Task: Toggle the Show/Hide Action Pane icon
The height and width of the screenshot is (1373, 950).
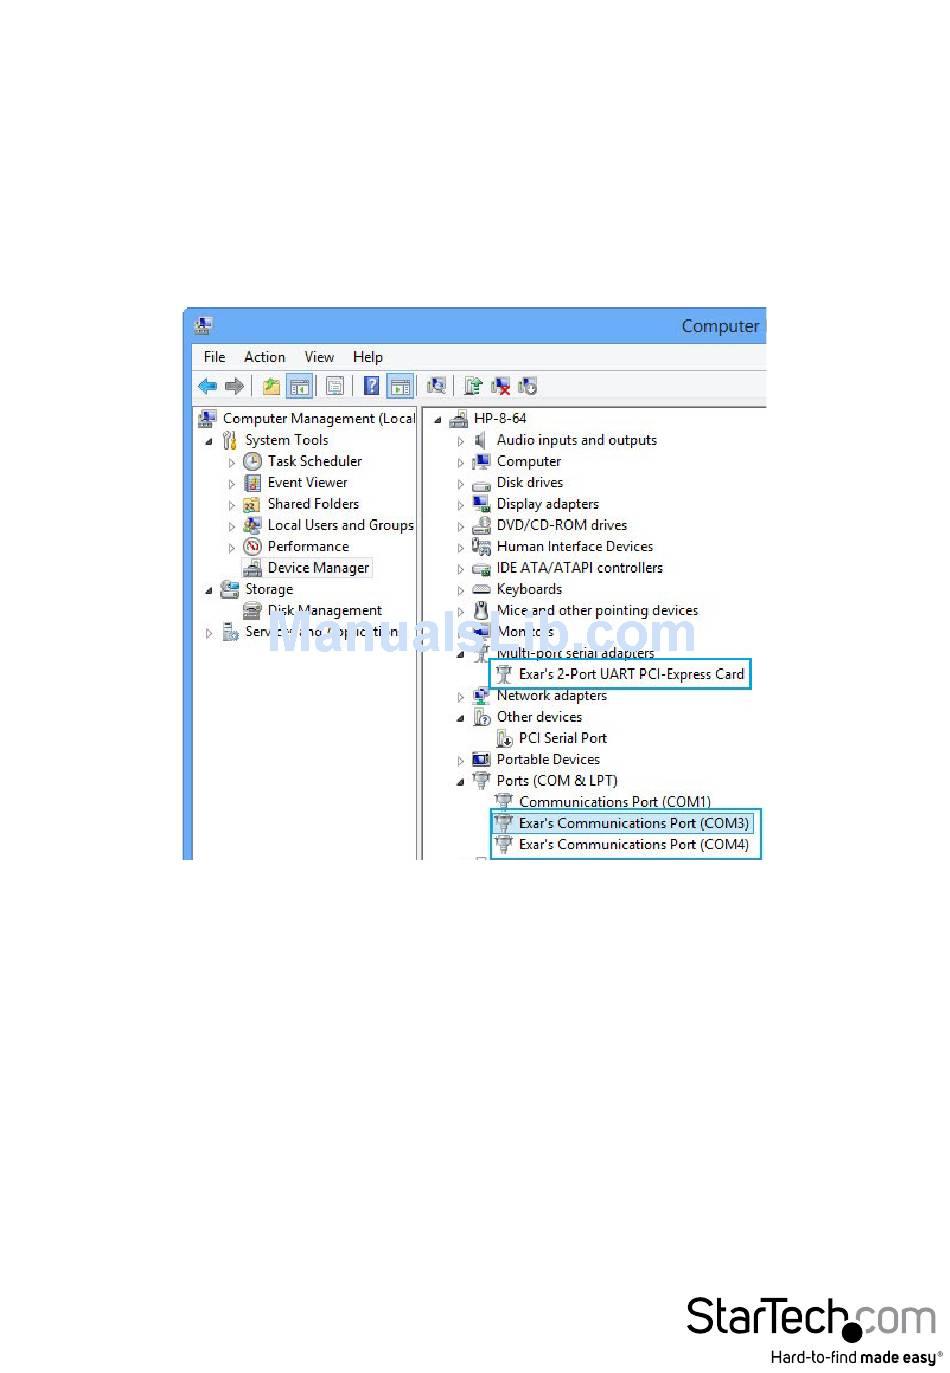Action: click(401, 386)
